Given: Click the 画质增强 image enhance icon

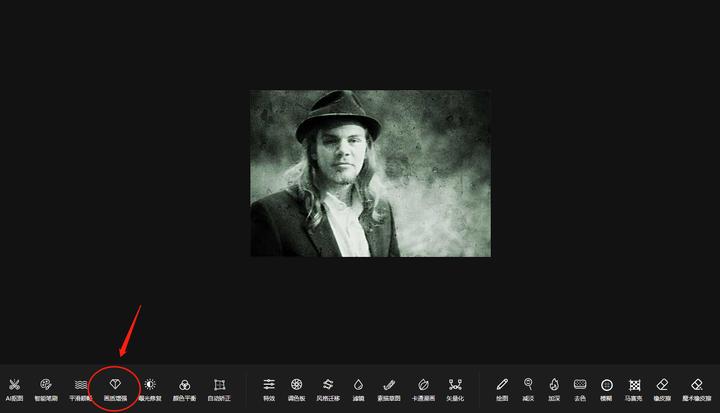Looking at the screenshot, I should pyautogui.click(x=116, y=385).
